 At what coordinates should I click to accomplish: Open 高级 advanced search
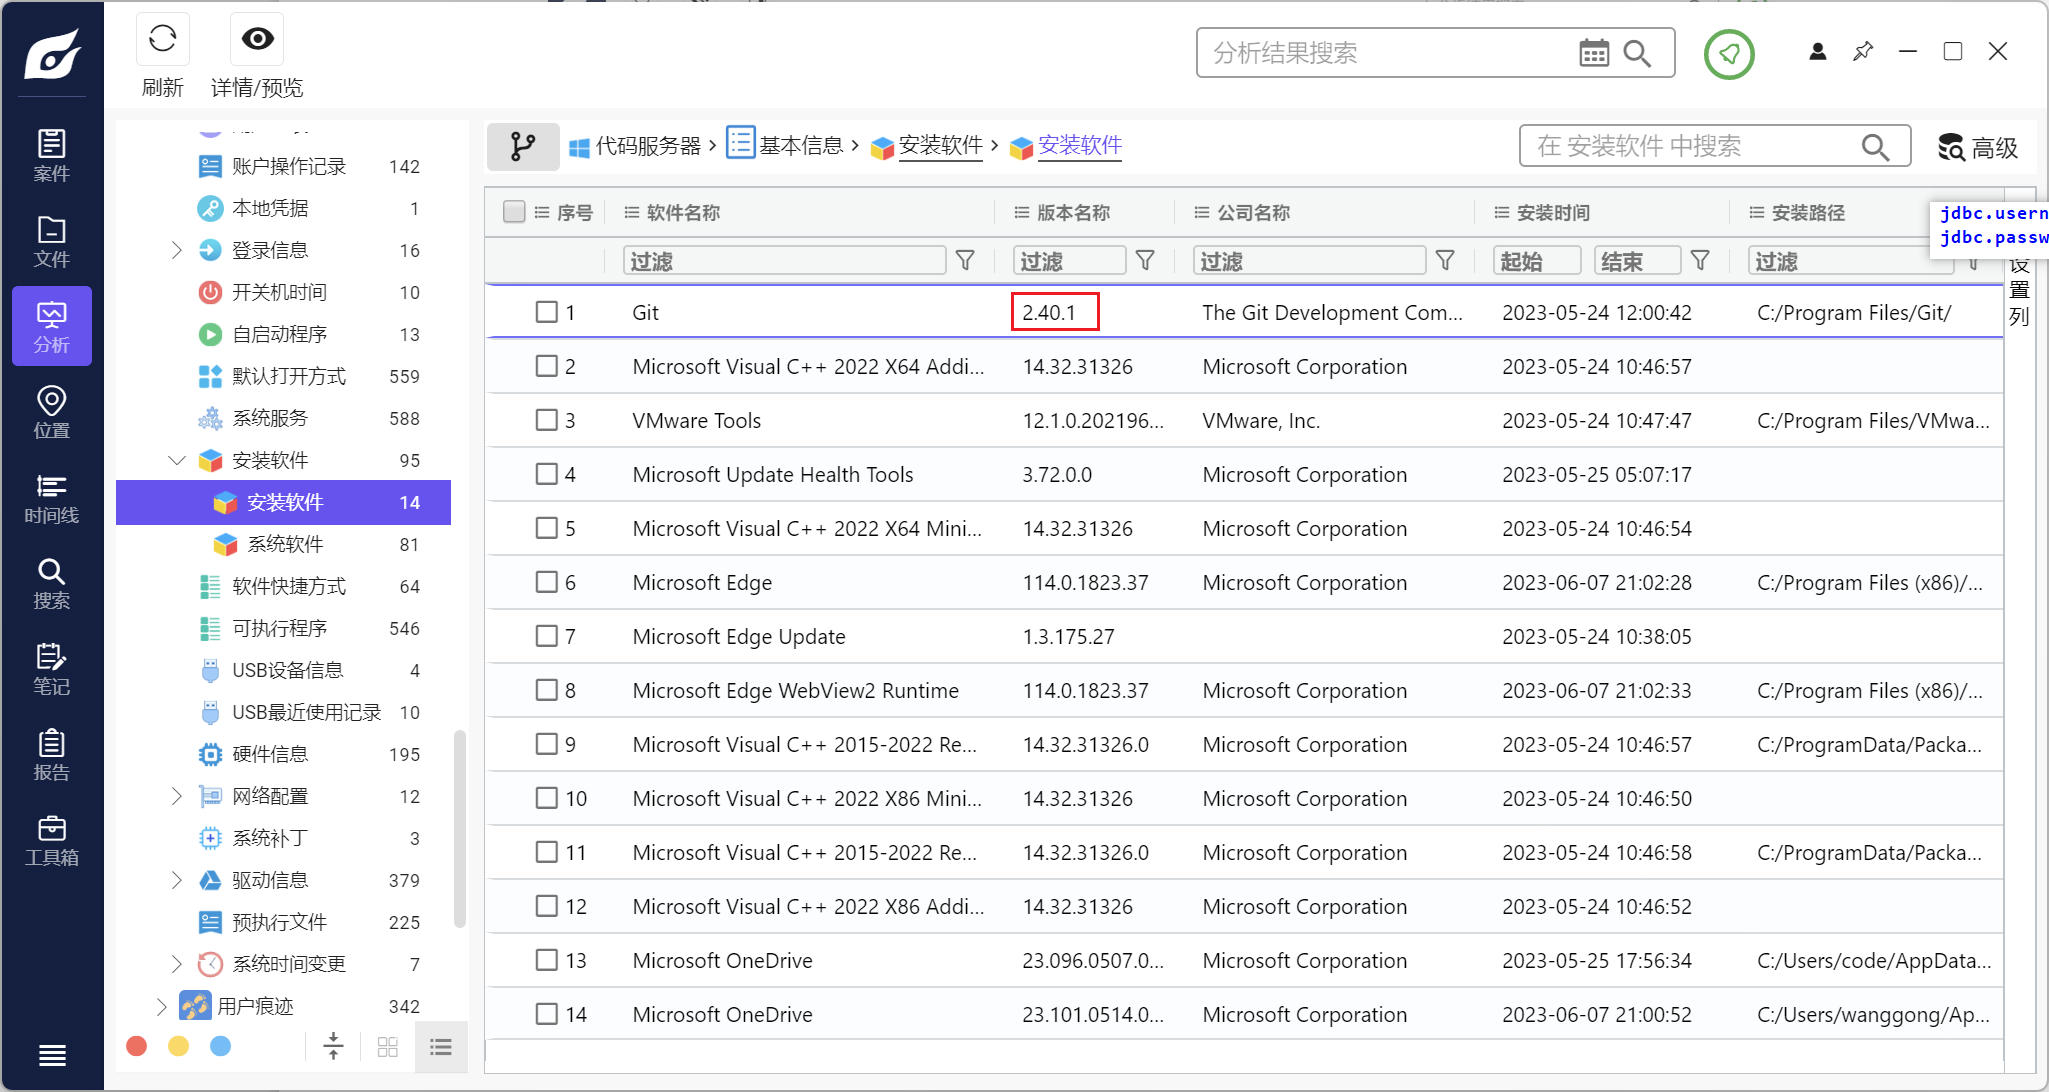tap(1979, 147)
